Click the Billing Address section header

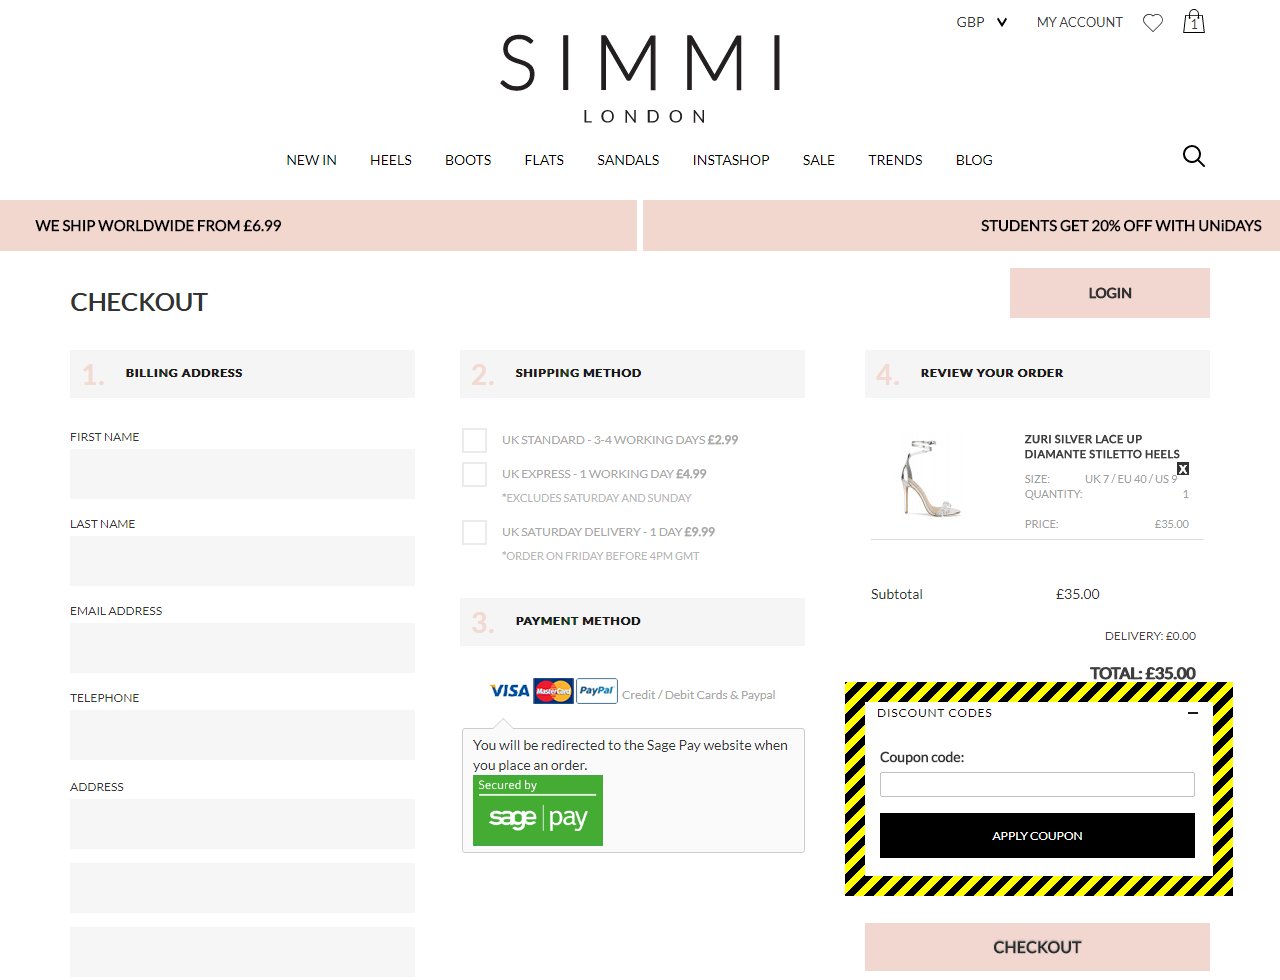click(242, 374)
